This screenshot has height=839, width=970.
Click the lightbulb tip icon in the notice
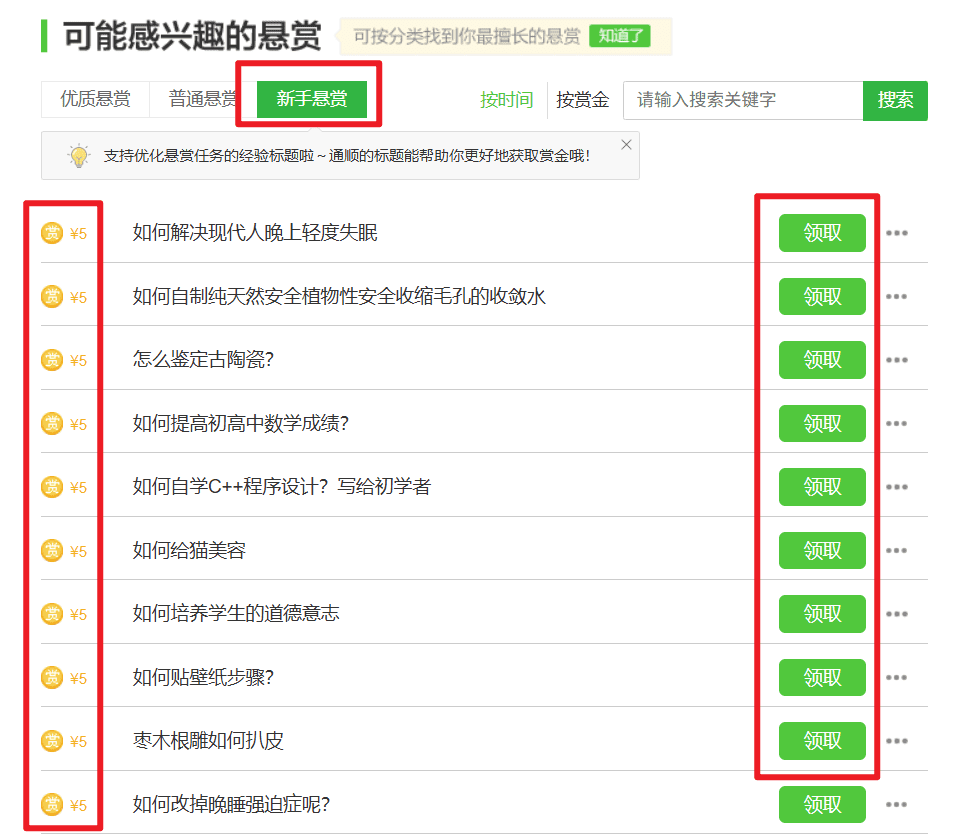coord(79,156)
